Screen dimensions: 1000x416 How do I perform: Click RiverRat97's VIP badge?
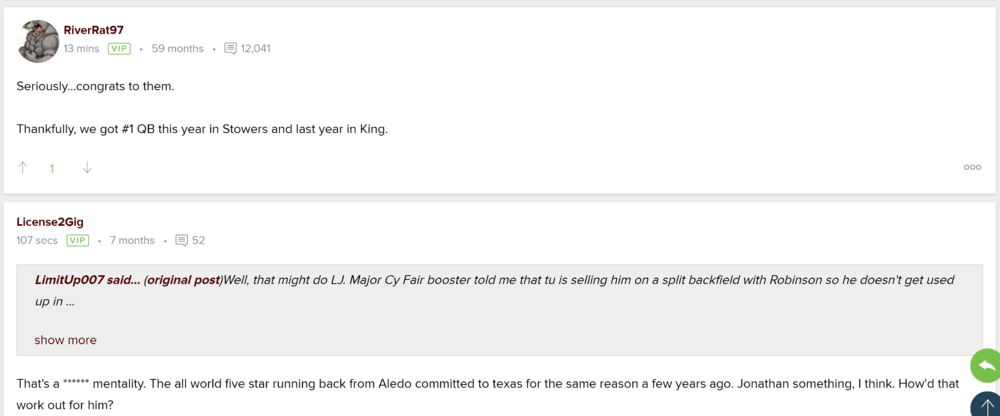coord(120,48)
